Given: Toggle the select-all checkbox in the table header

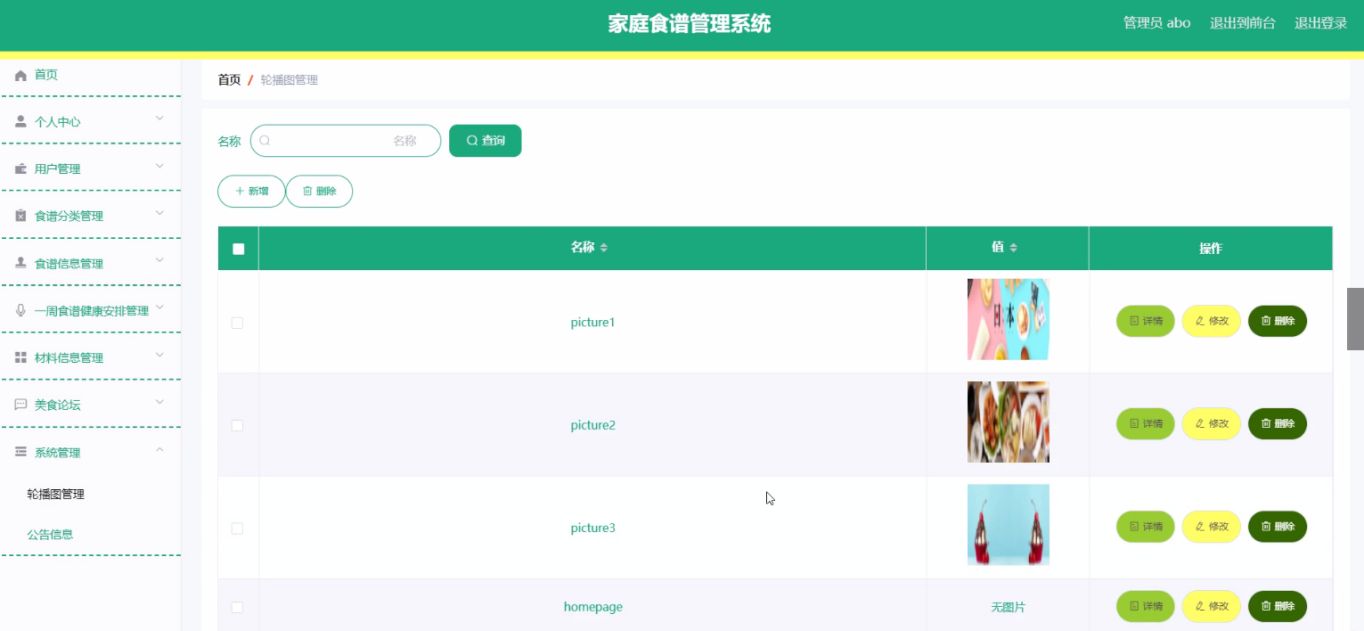Looking at the screenshot, I should click(x=238, y=249).
